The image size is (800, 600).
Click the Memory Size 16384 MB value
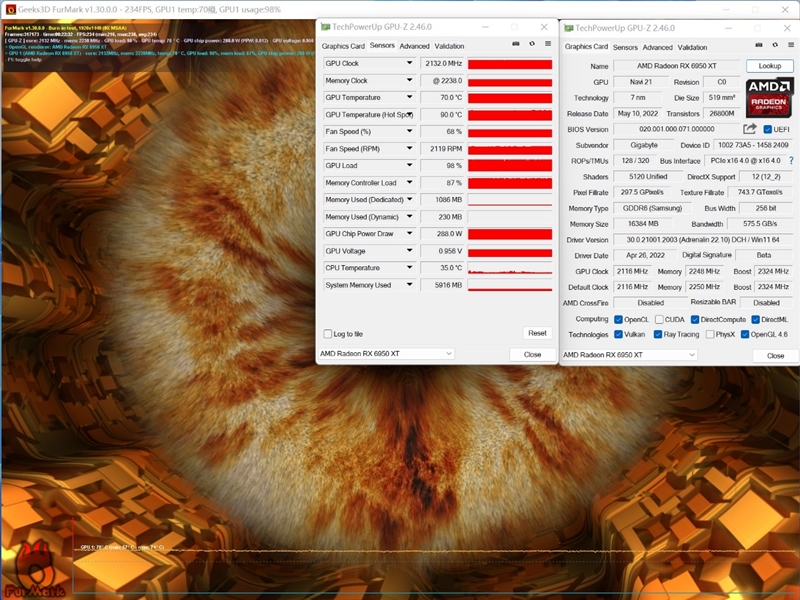click(643, 223)
